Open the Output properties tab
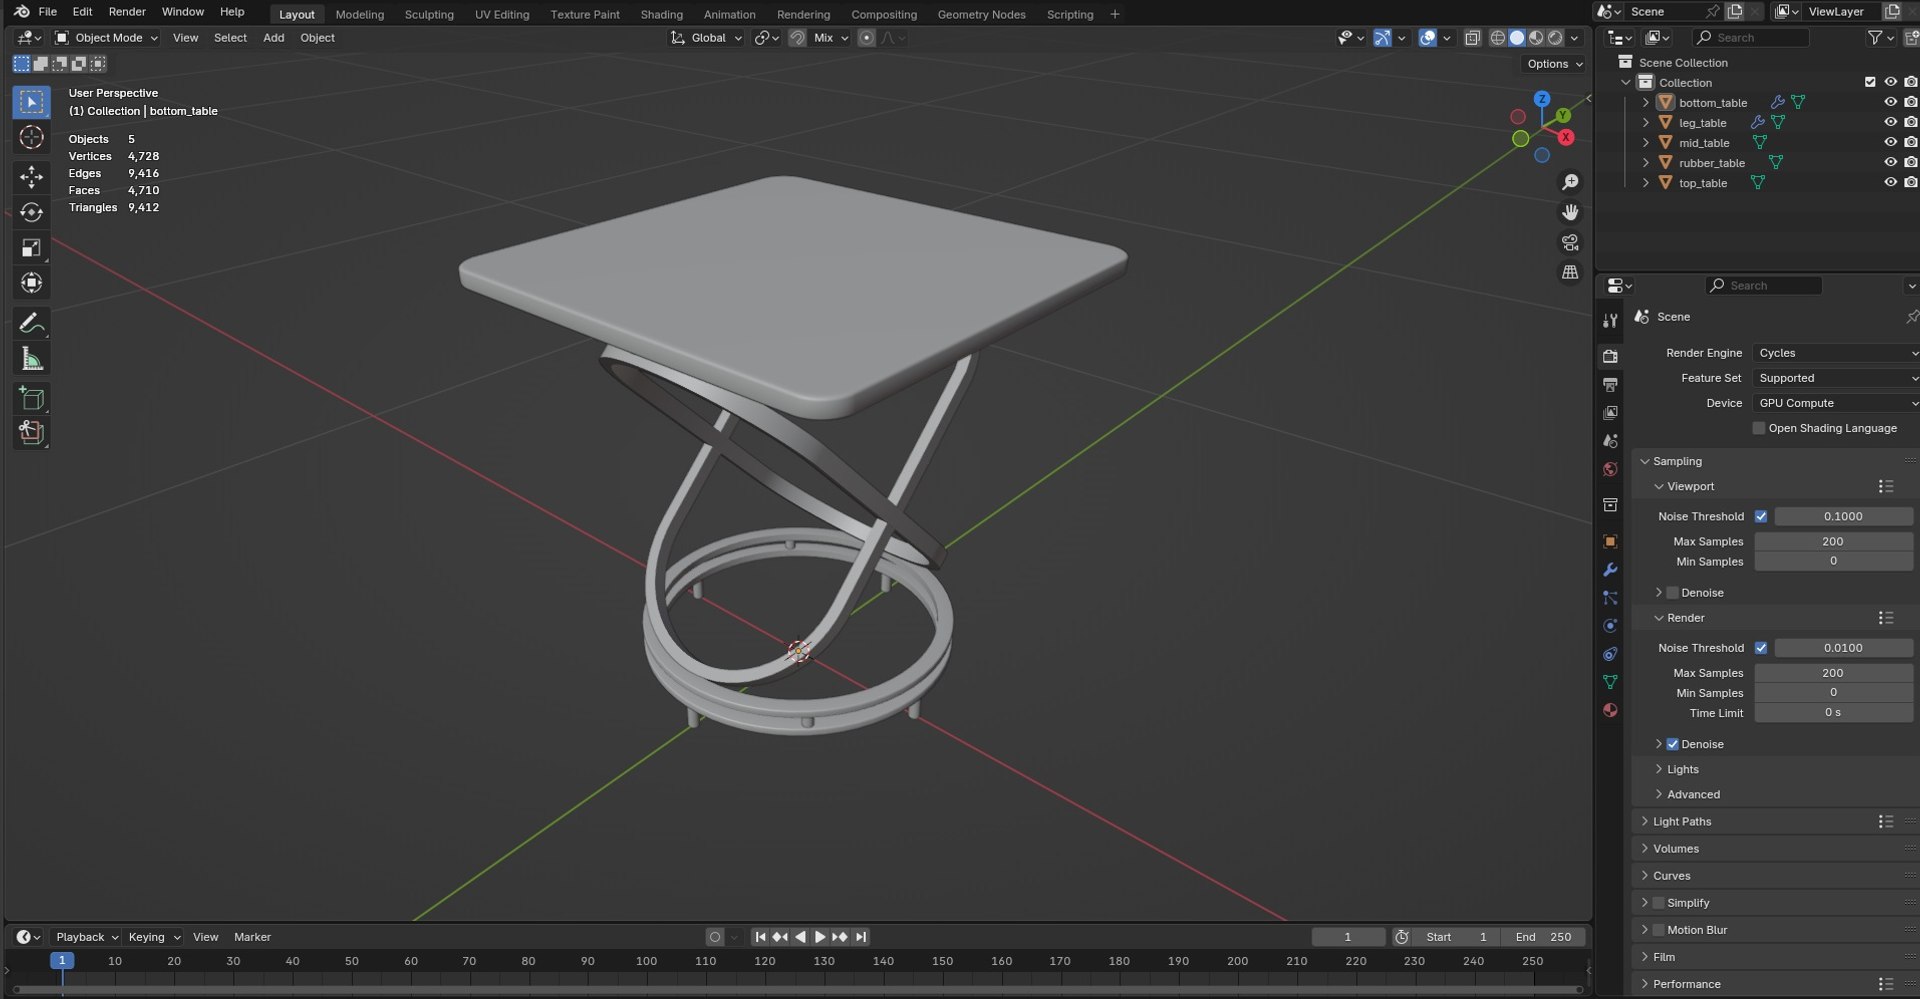This screenshot has width=1920, height=999. click(x=1610, y=384)
